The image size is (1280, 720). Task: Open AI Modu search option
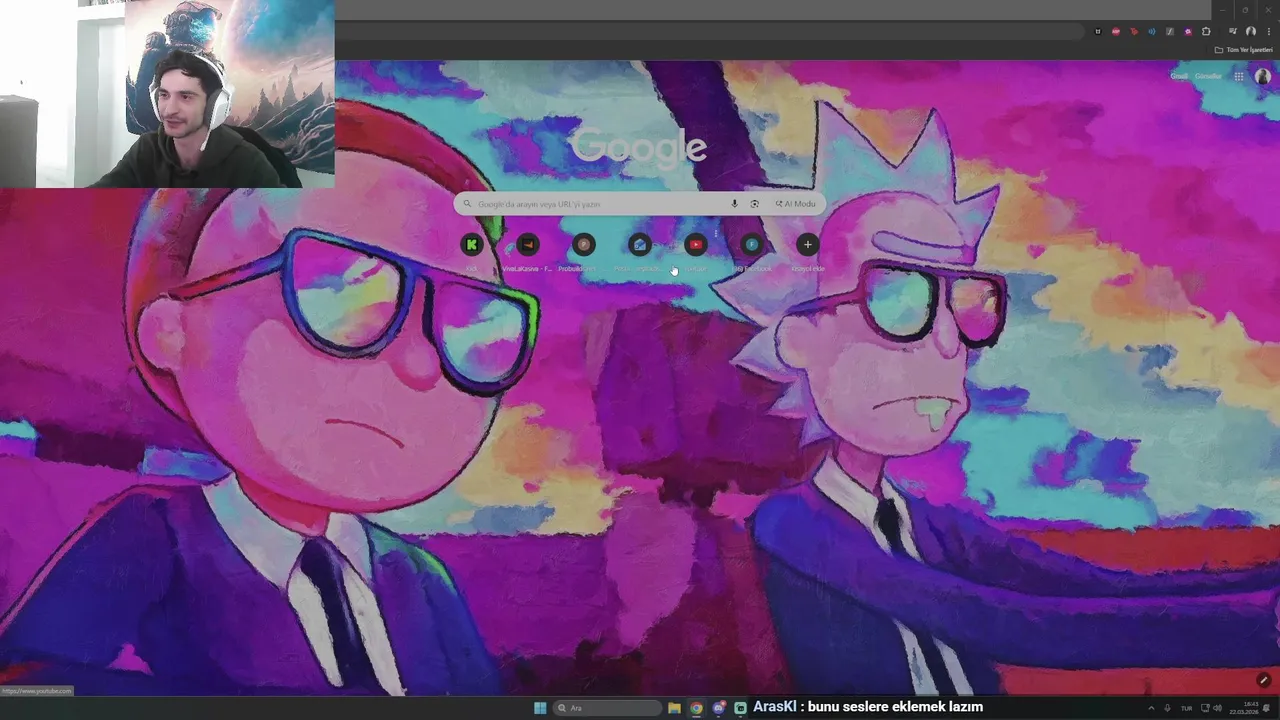tap(795, 204)
